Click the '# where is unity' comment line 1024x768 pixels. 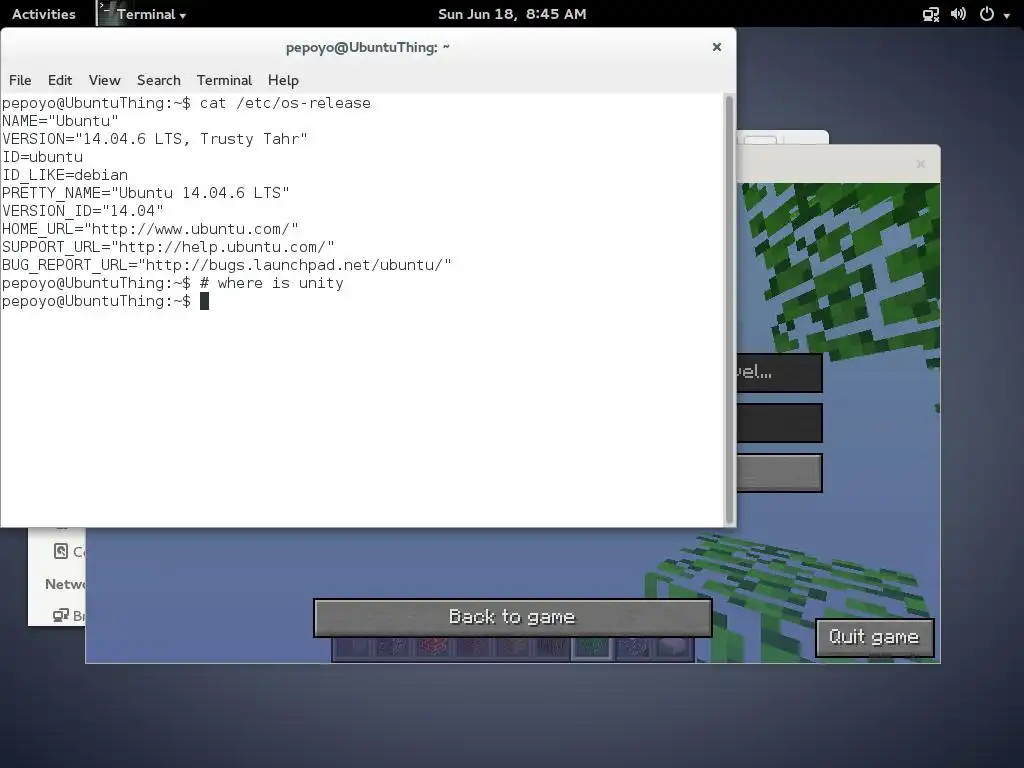tap(272, 283)
